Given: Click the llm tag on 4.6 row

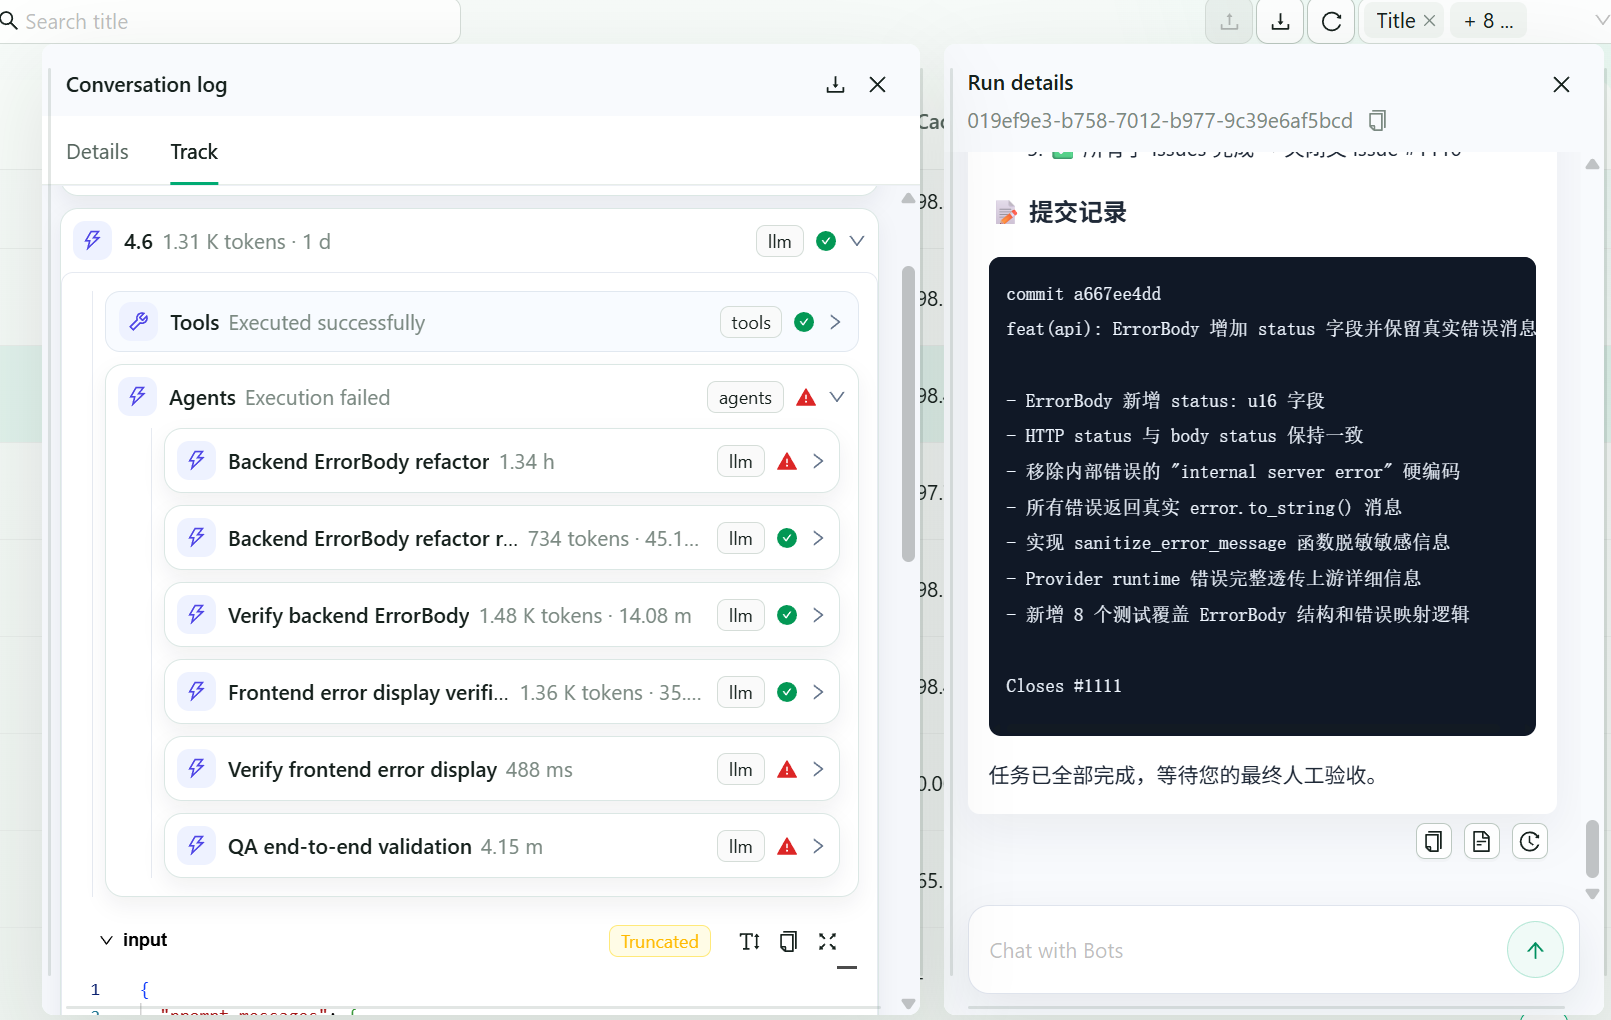Looking at the screenshot, I should coord(780,241).
